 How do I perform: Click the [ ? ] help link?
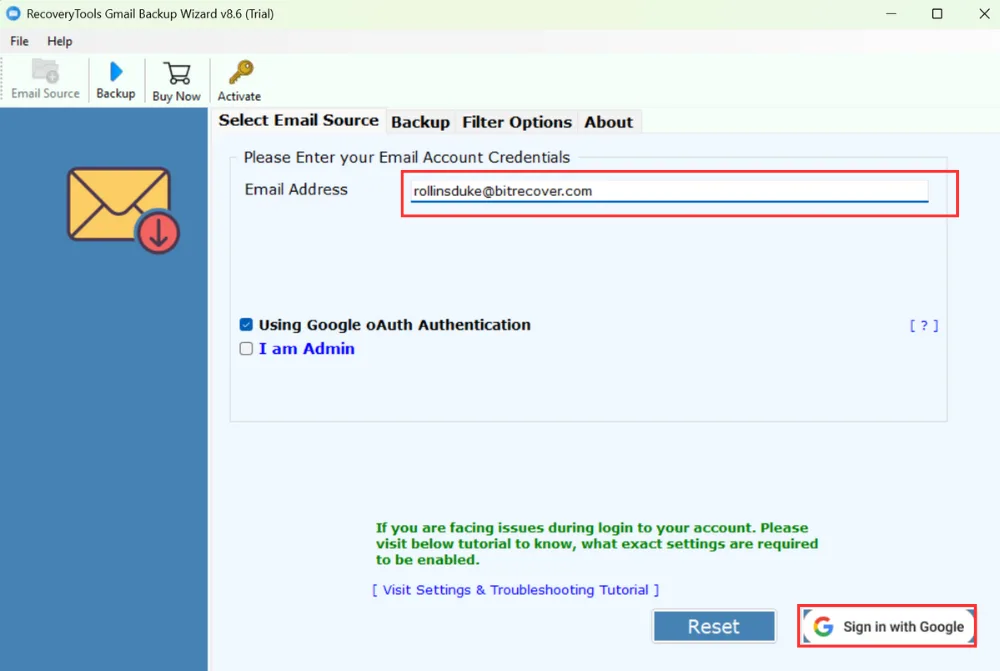point(923,326)
